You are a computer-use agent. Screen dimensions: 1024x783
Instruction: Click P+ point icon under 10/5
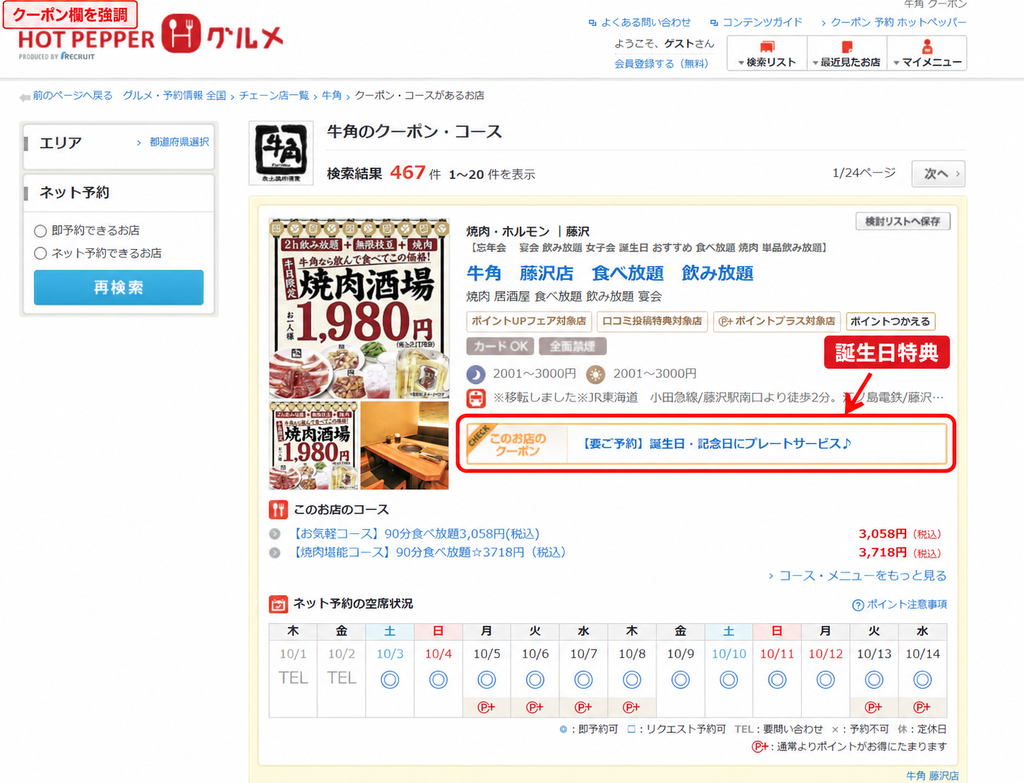[x=487, y=707]
